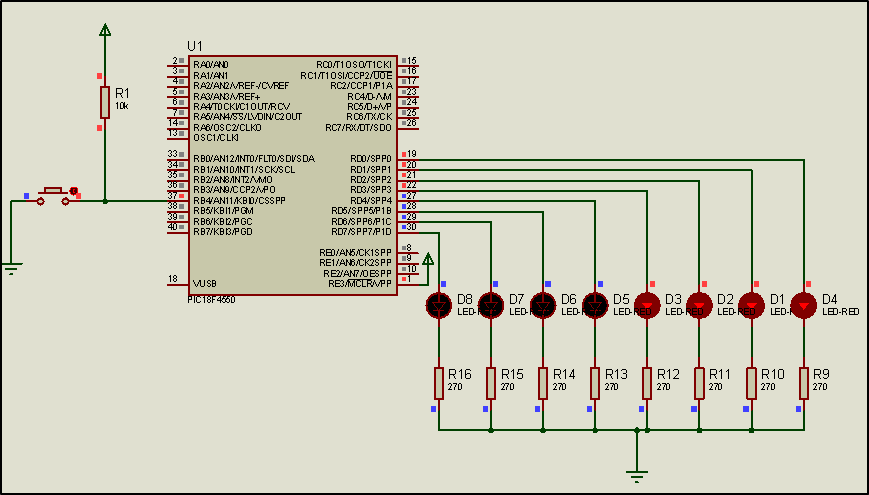
Task: Click LED D8 symbol
Action: tap(438, 305)
